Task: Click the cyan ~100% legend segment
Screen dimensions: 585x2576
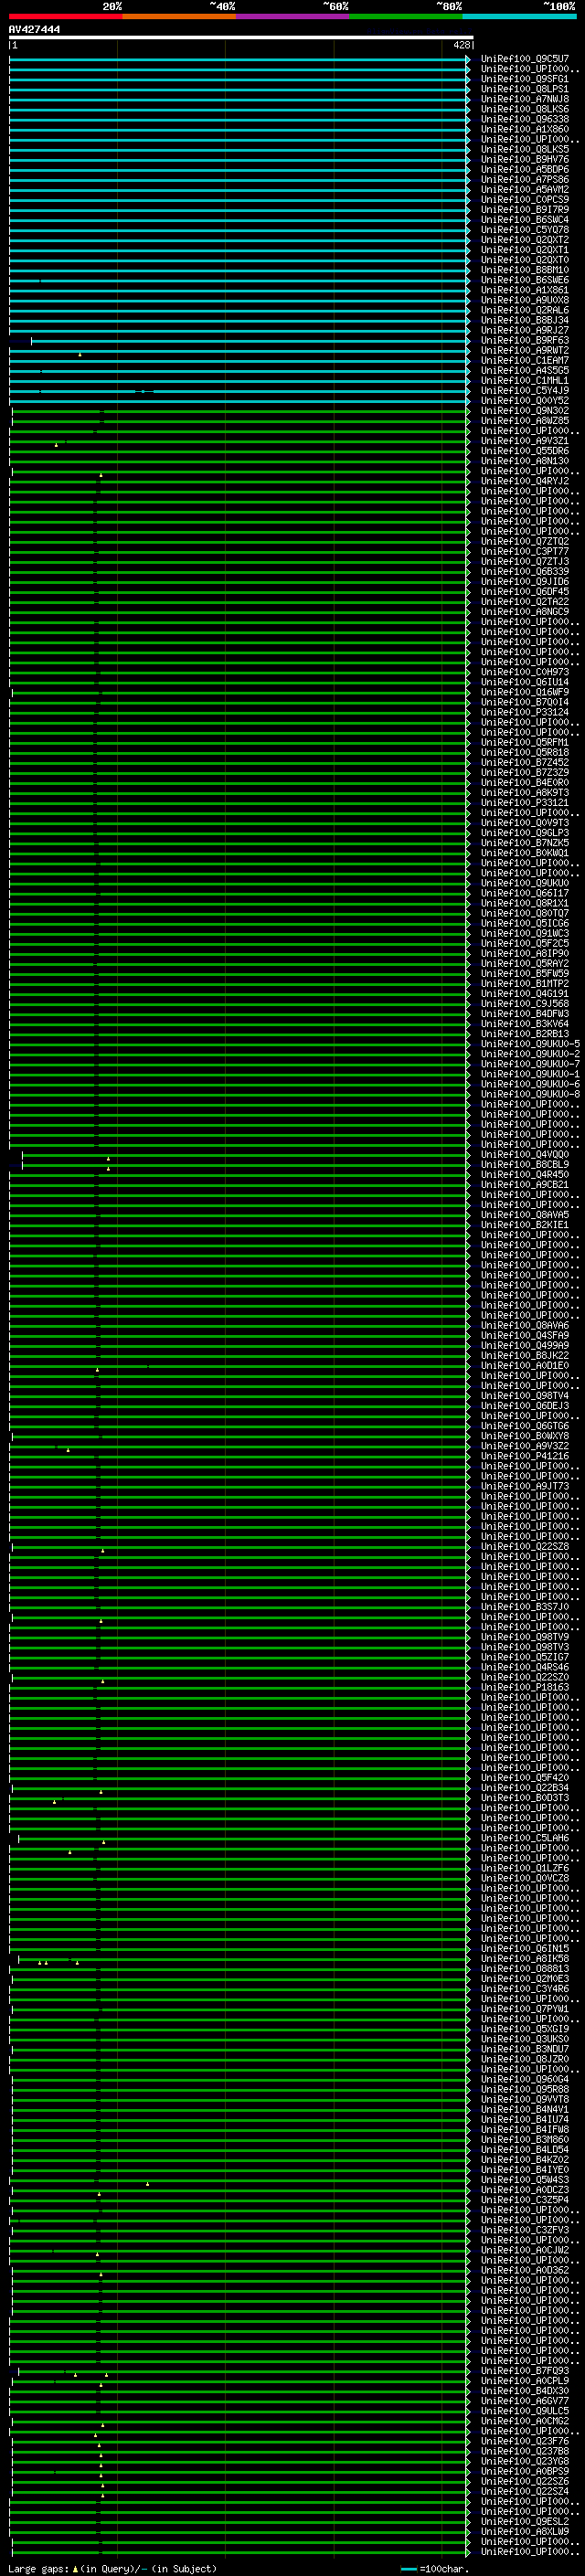Action: pos(519,16)
